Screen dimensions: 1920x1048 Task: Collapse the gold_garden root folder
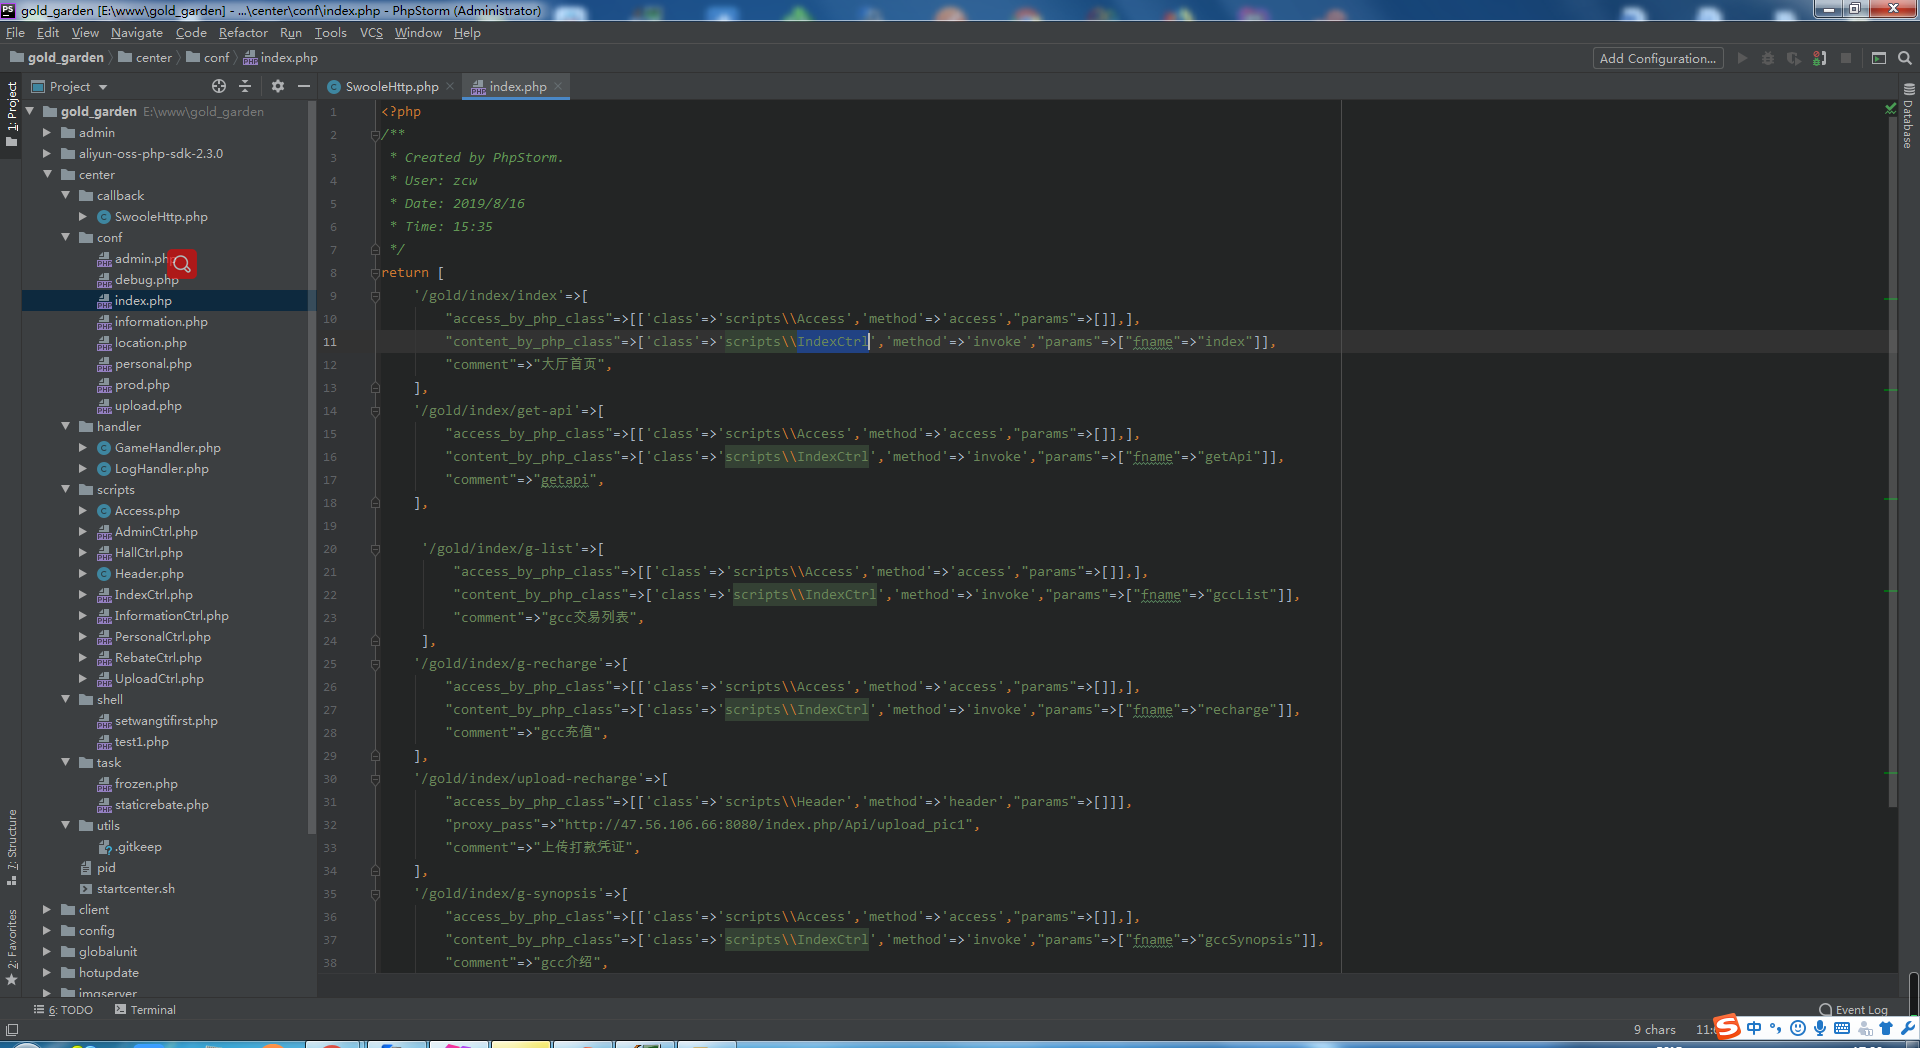click(x=30, y=111)
